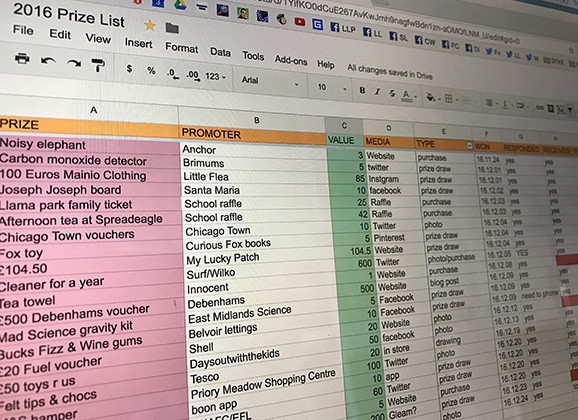Select the 'blog post' type cell
This screenshot has height=420, width=578.
tap(459, 282)
